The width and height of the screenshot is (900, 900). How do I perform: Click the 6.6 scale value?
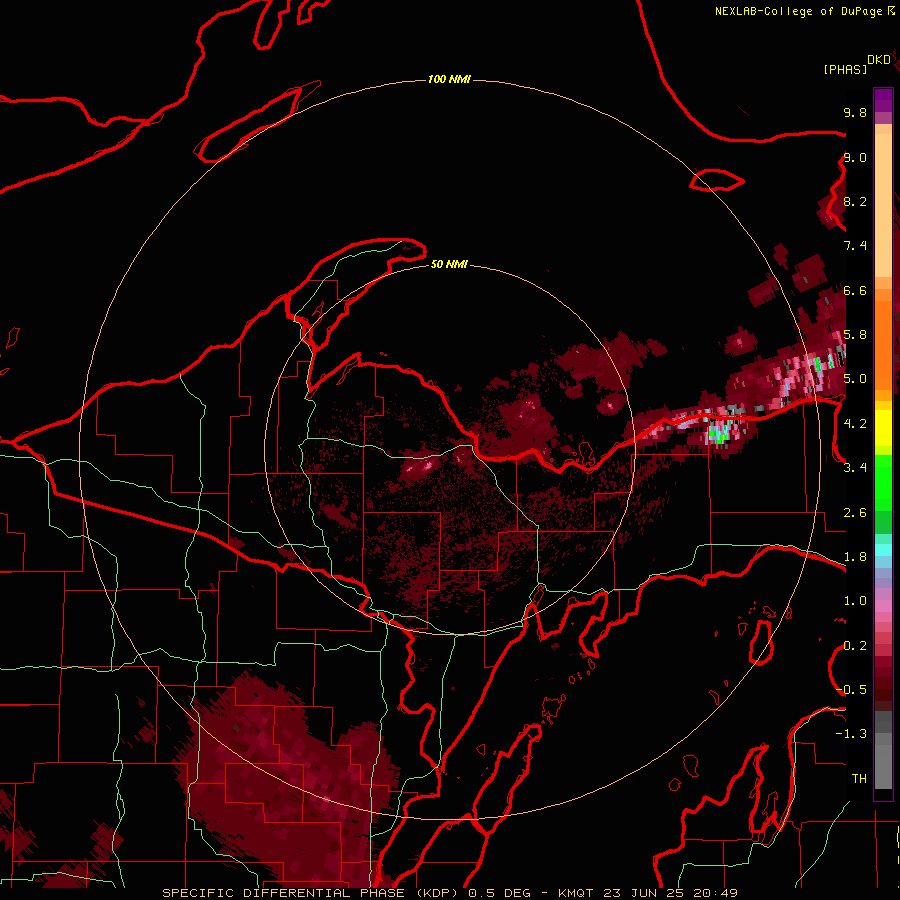[855, 290]
